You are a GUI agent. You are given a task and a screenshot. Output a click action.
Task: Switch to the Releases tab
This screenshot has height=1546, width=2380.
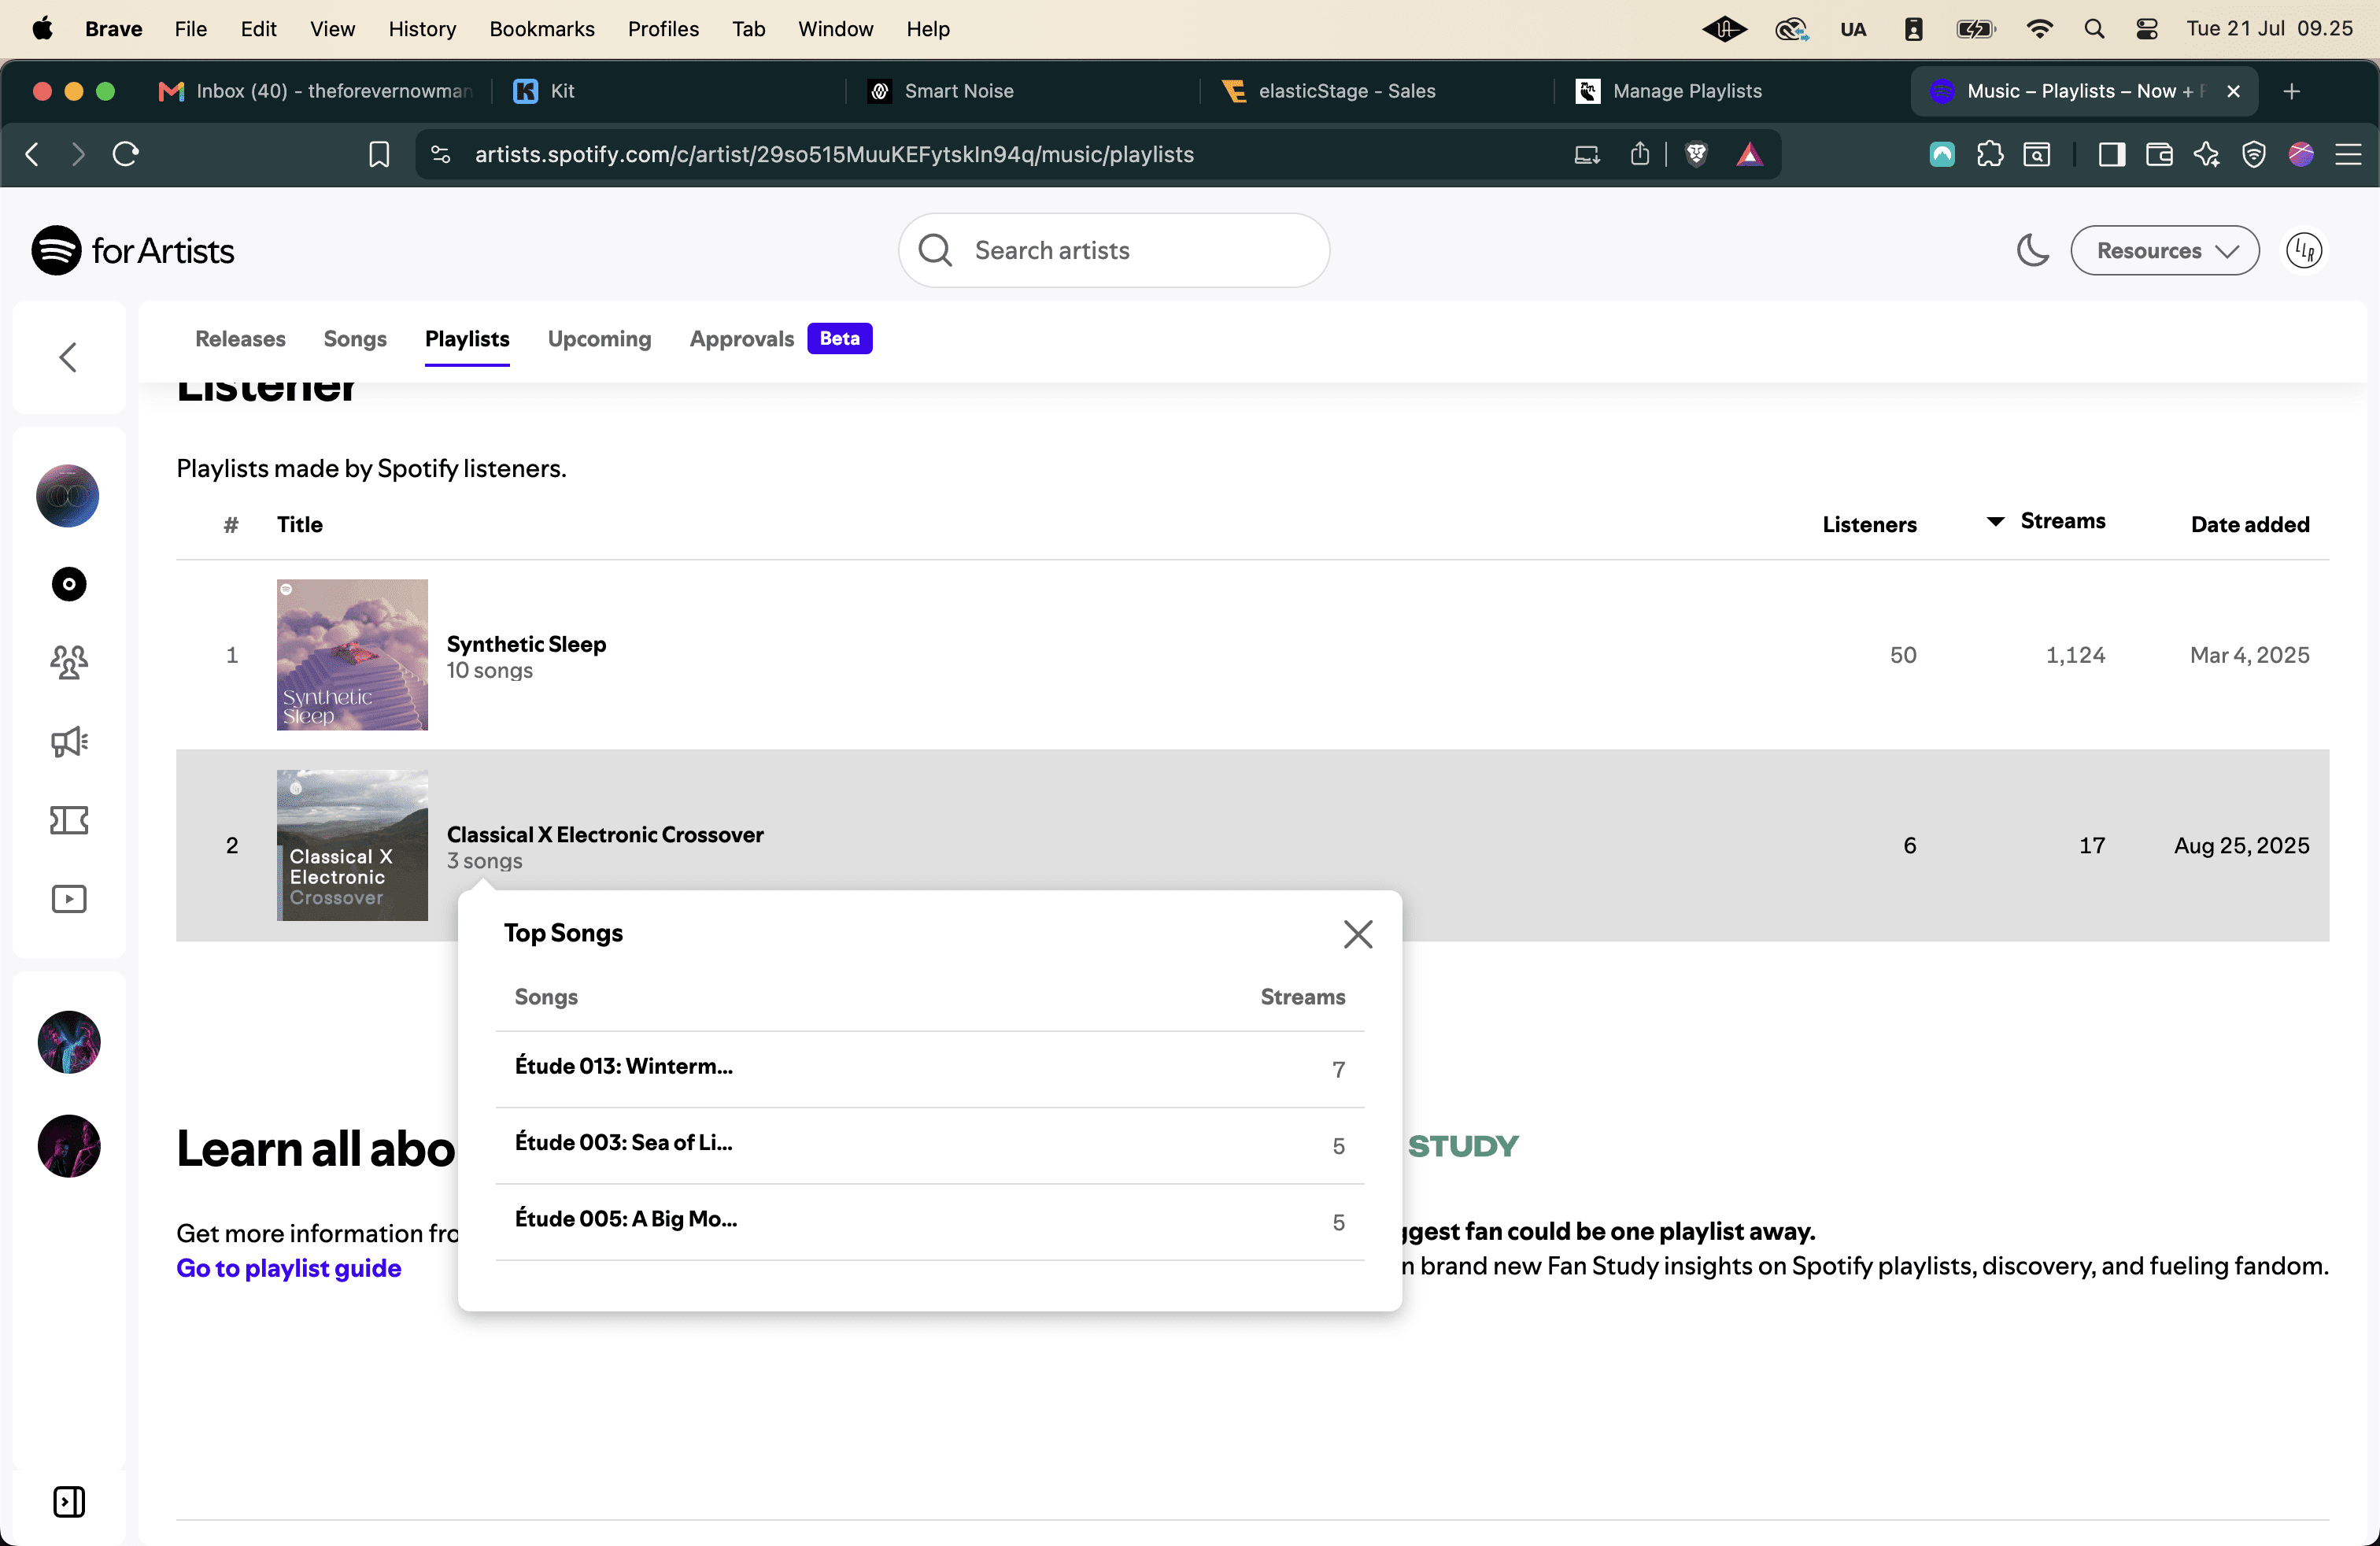240,338
